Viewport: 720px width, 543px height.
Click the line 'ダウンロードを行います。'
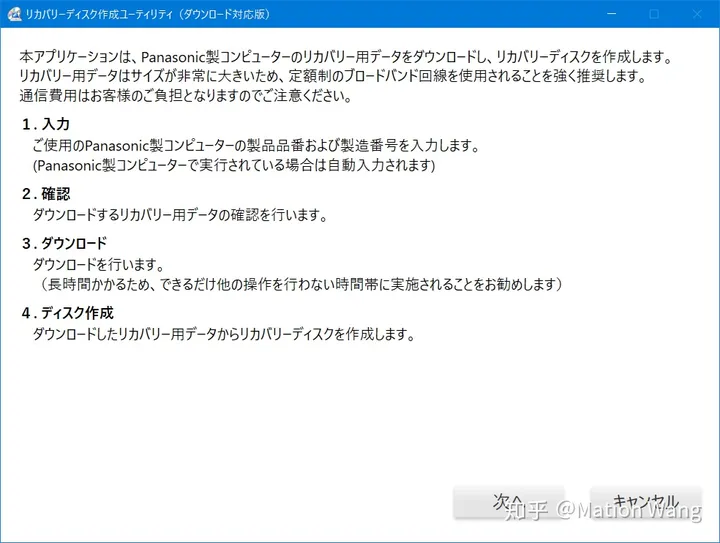[x=98, y=264]
